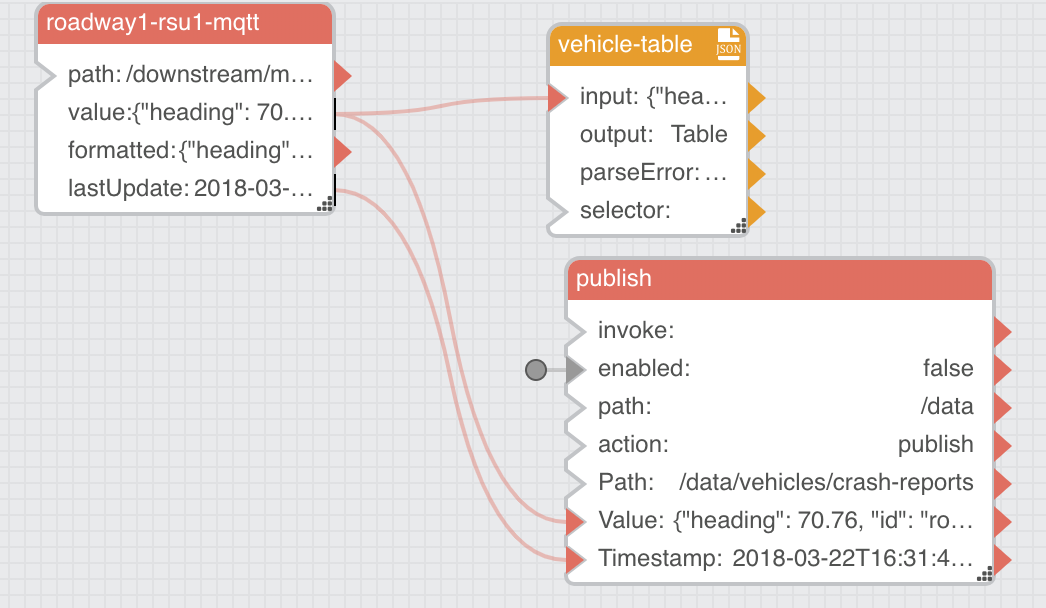The height and width of the screenshot is (608, 1046).
Task: Click the invoke row output arrow on publish
Action: [1003, 331]
